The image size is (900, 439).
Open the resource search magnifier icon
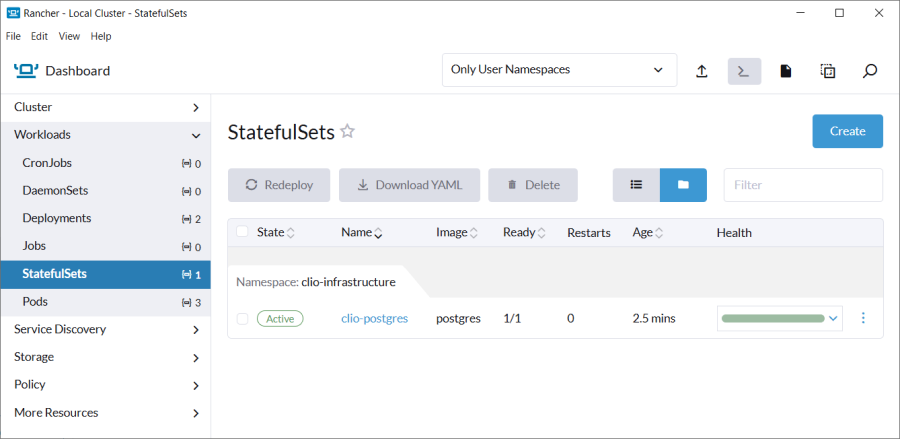pyautogui.click(x=870, y=71)
